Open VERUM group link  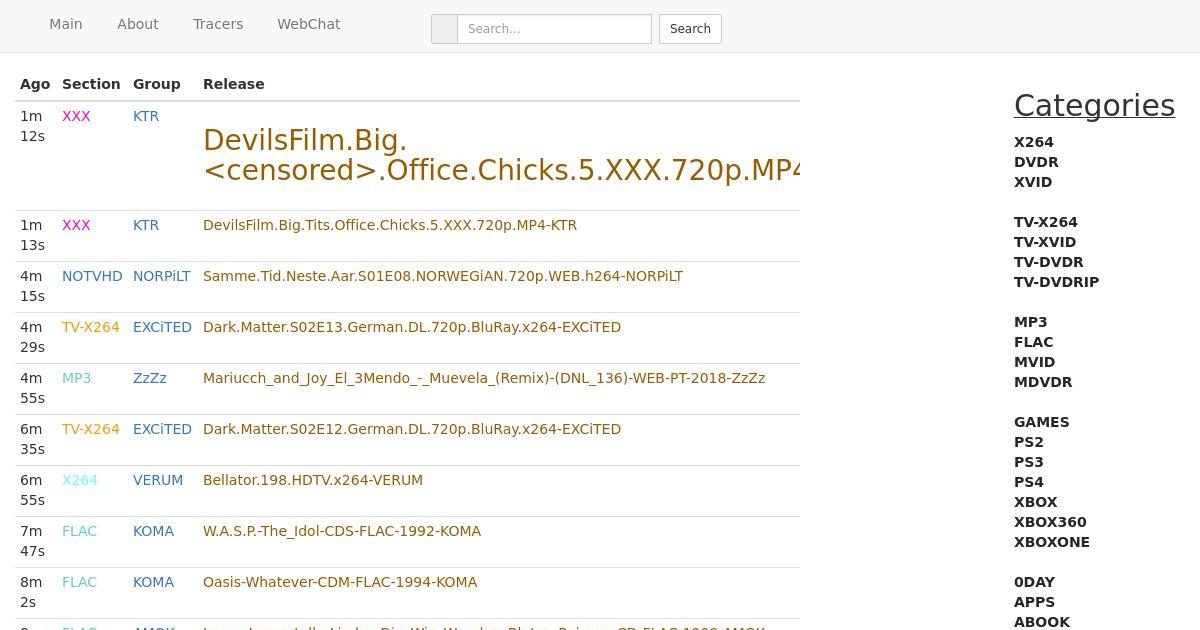point(158,480)
